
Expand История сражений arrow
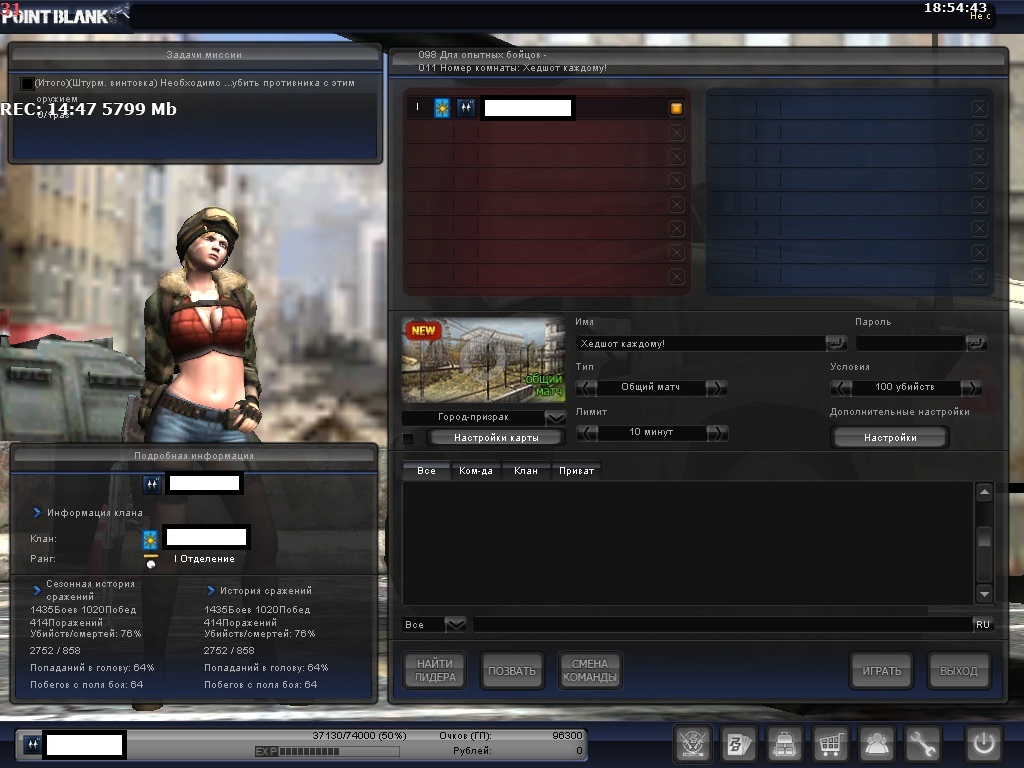211,590
